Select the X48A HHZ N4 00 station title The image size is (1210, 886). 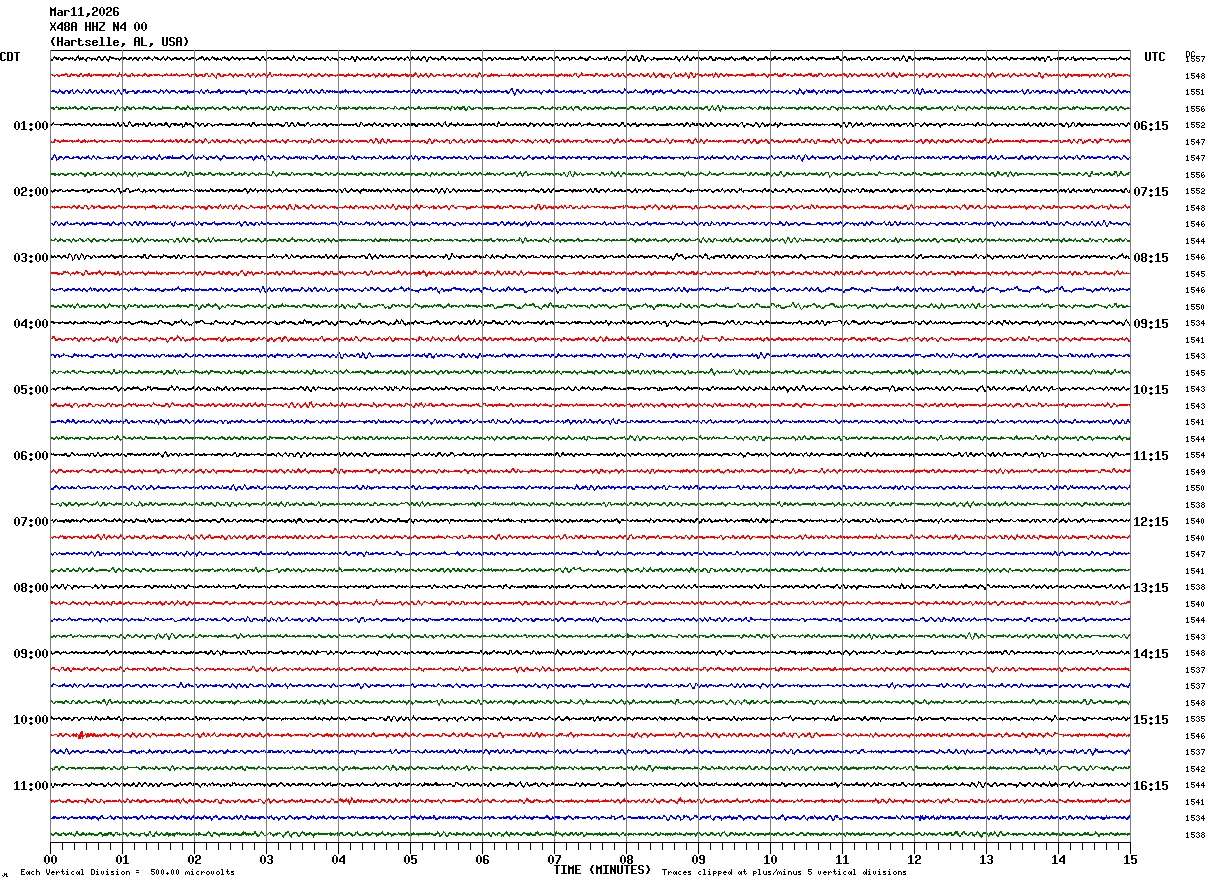pyautogui.click(x=98, y=27)
